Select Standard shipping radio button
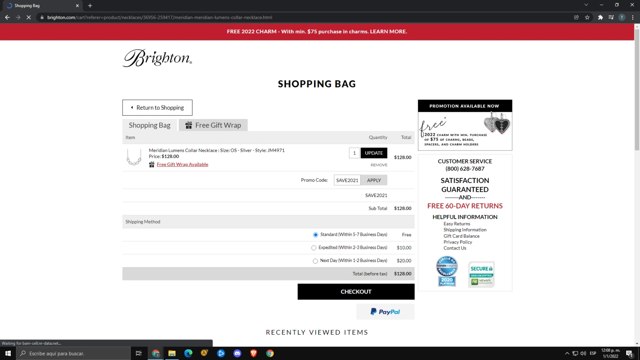The width and height of the screenshot is (640, 360). click(x=315, y=235)
